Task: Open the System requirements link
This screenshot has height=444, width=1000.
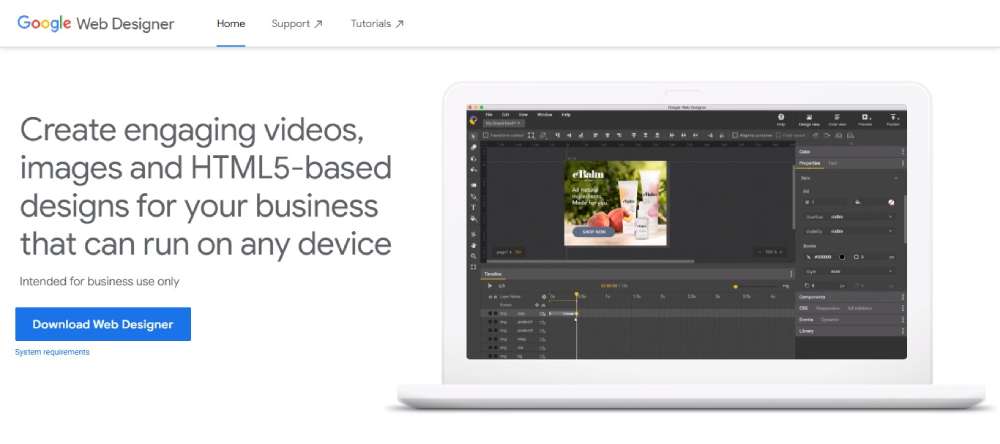Action: (52, 352)
